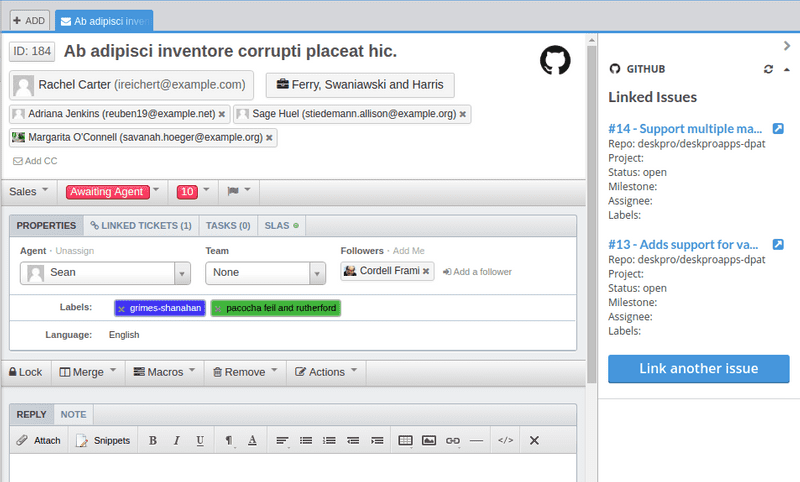Open Ferry, Swaniawski and Harris organization

point(360,85)
